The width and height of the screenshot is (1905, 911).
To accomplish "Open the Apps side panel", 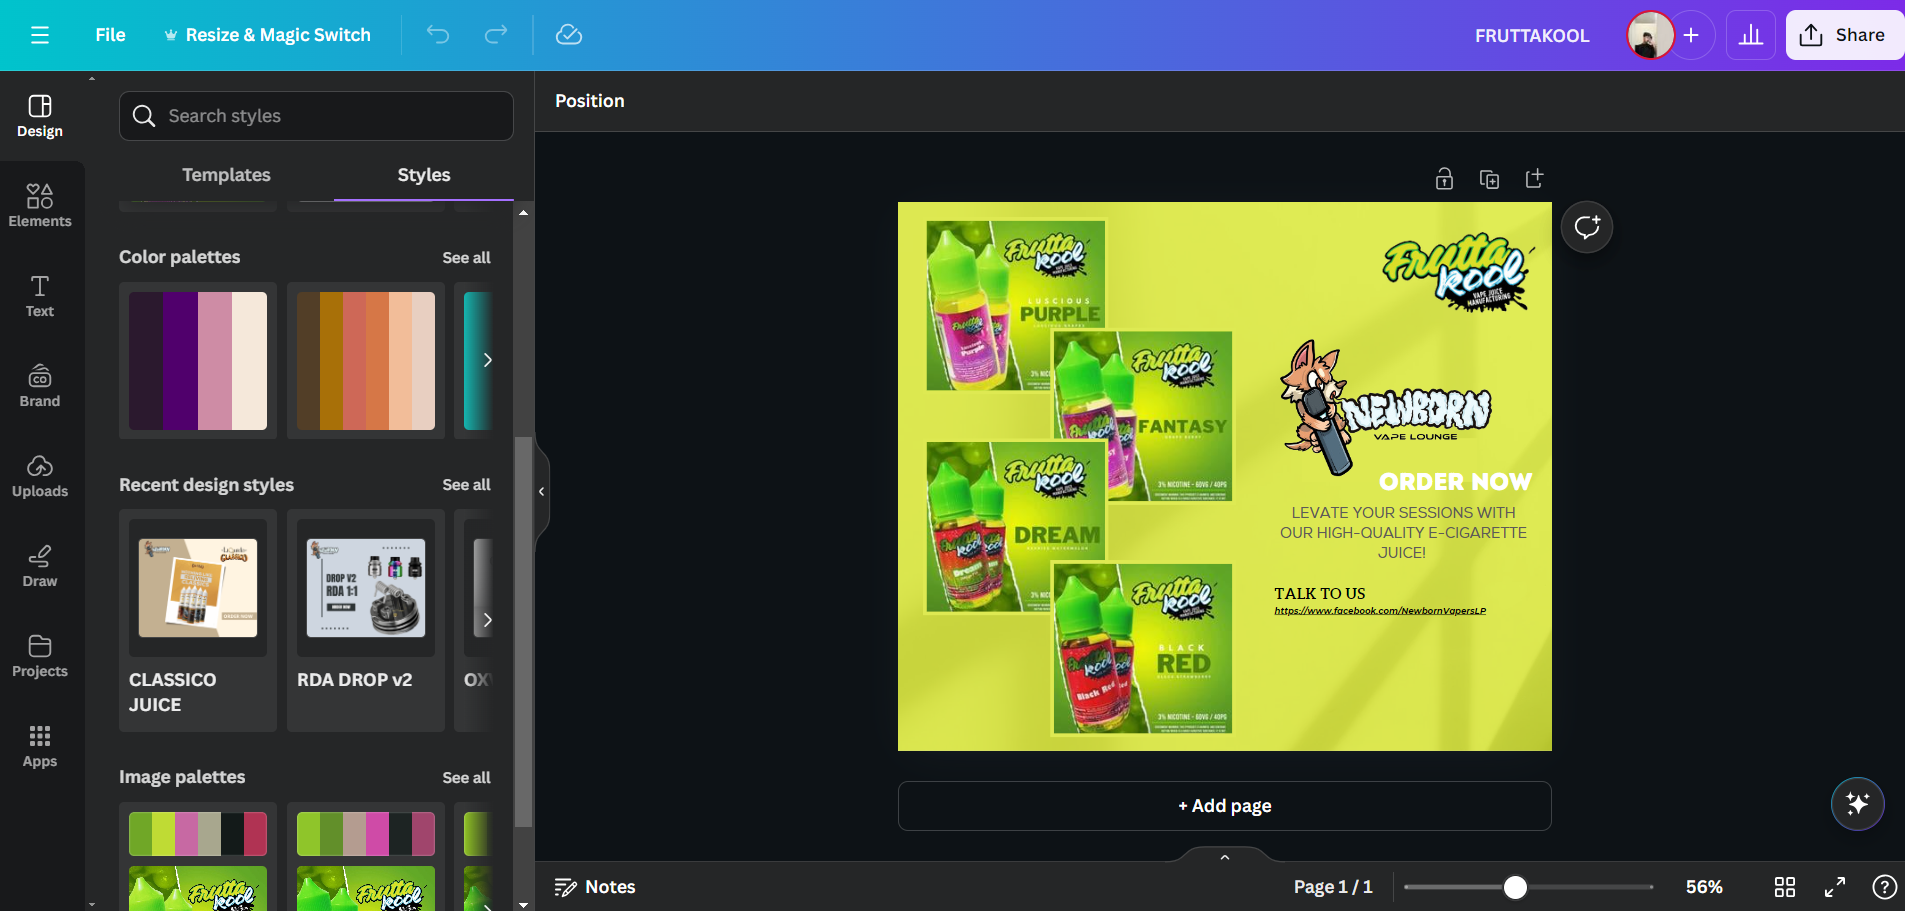I will tap(40, 746).
